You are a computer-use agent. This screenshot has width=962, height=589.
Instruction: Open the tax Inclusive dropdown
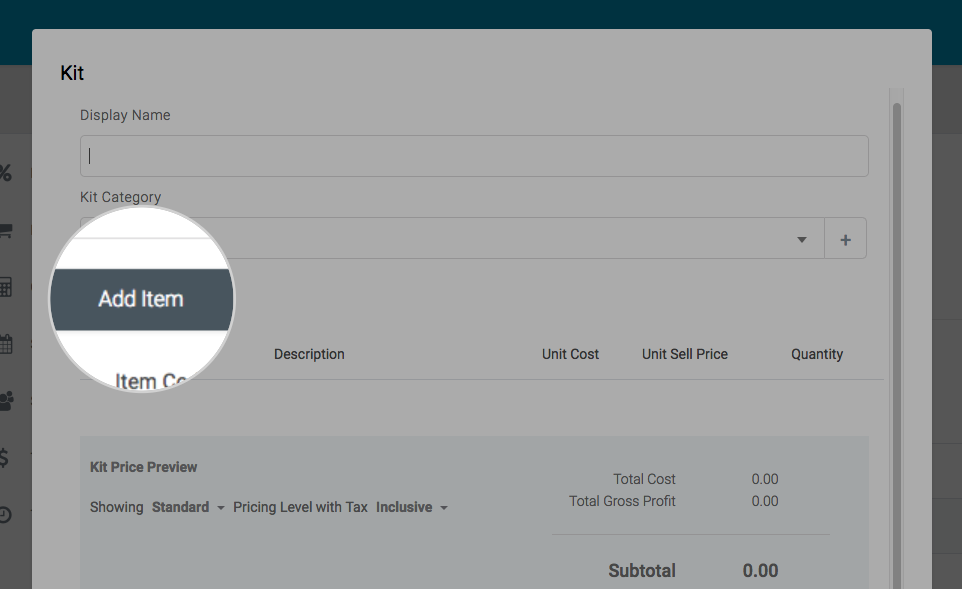coord(411,508)
